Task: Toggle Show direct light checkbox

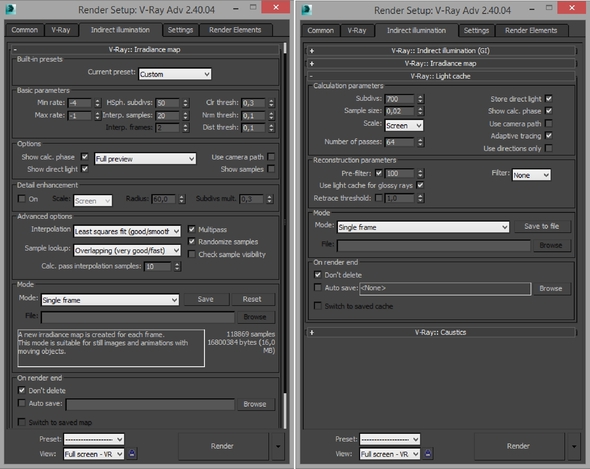Action: coord(85,169)
